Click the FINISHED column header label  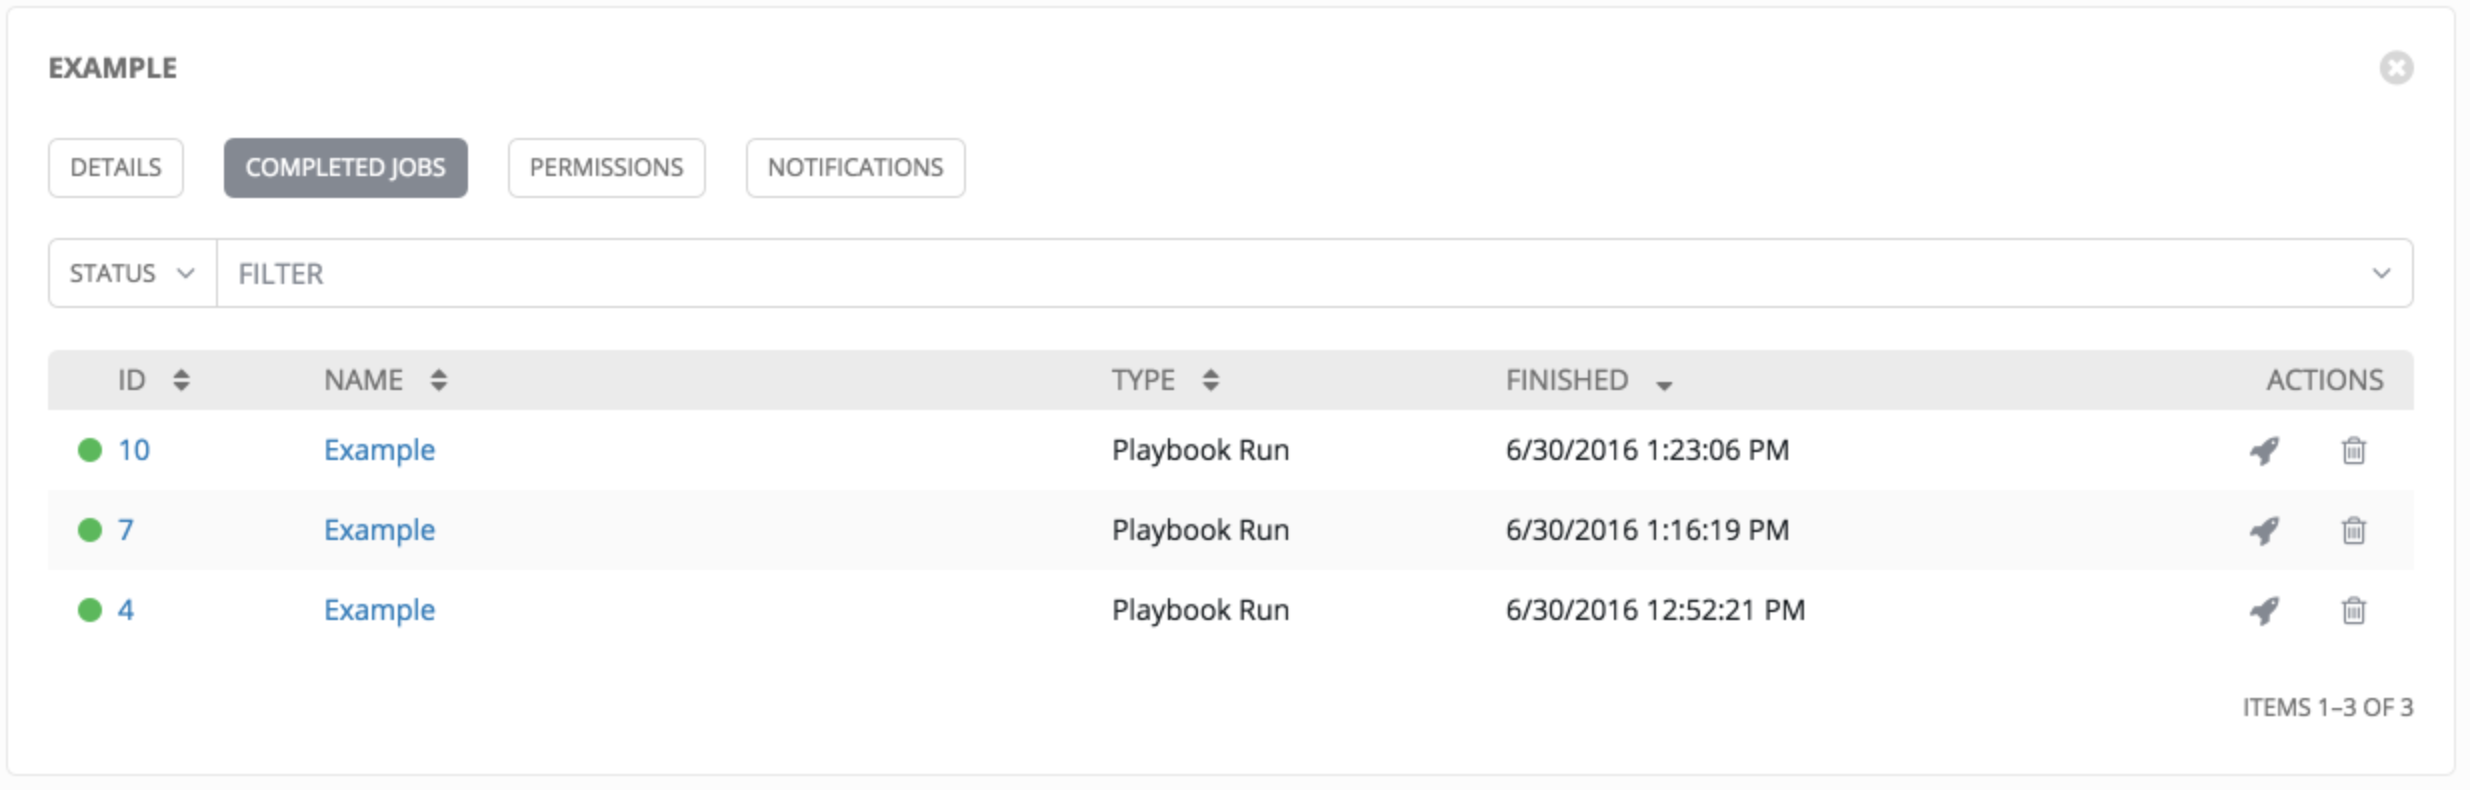coord(1567,380)
